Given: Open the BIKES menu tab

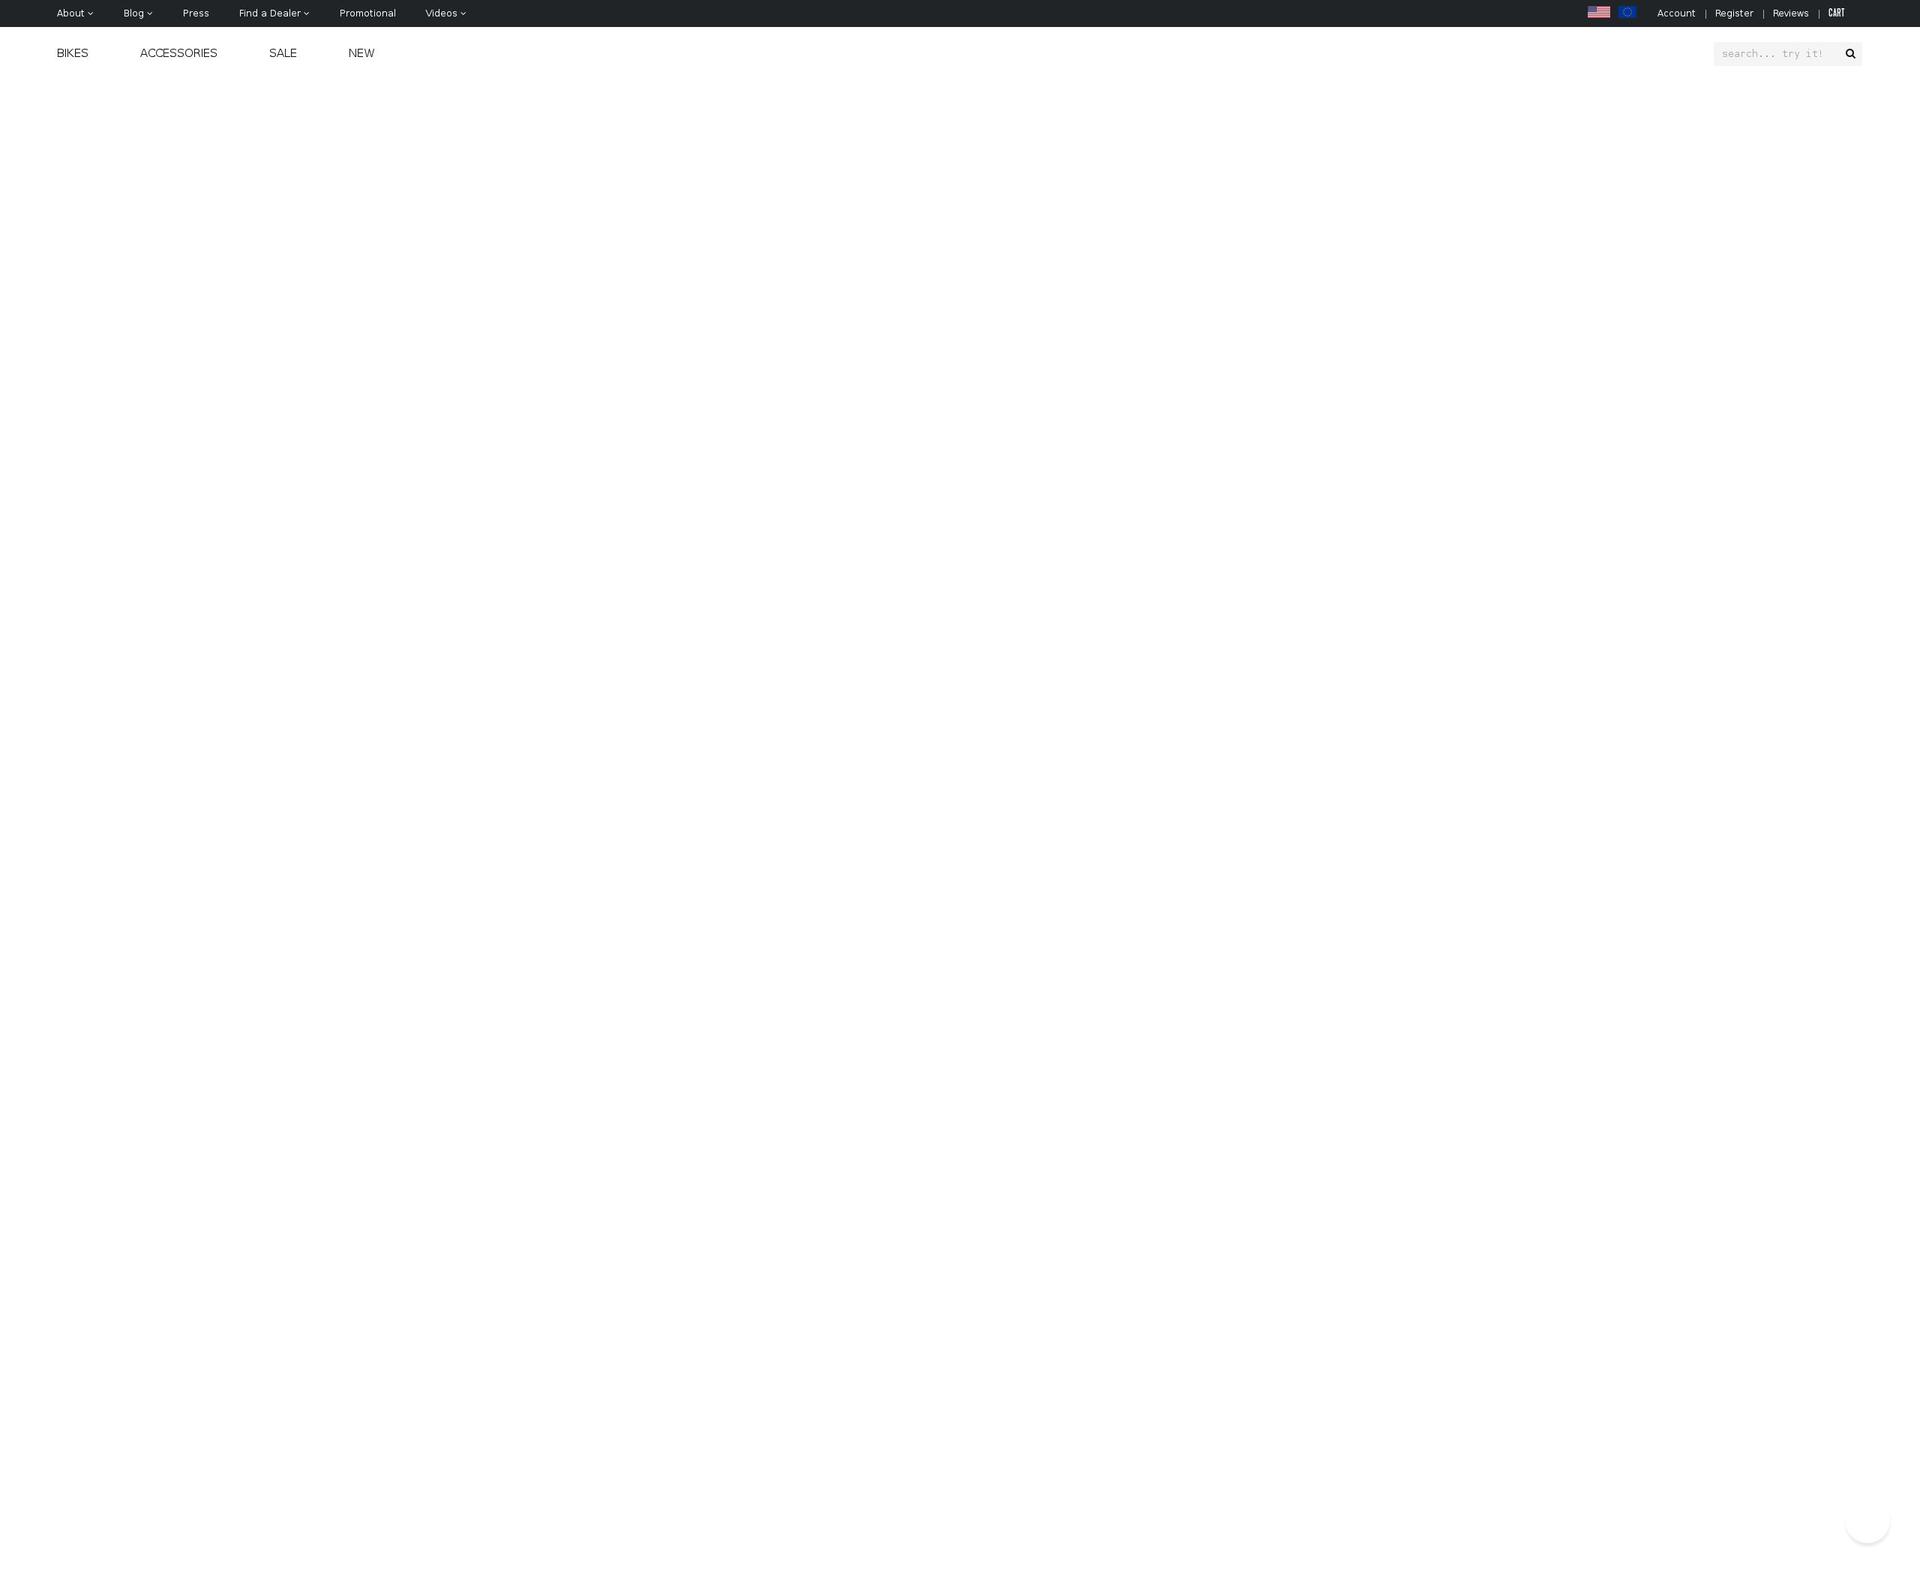Looking at the screenshot, I should [72, 53].
